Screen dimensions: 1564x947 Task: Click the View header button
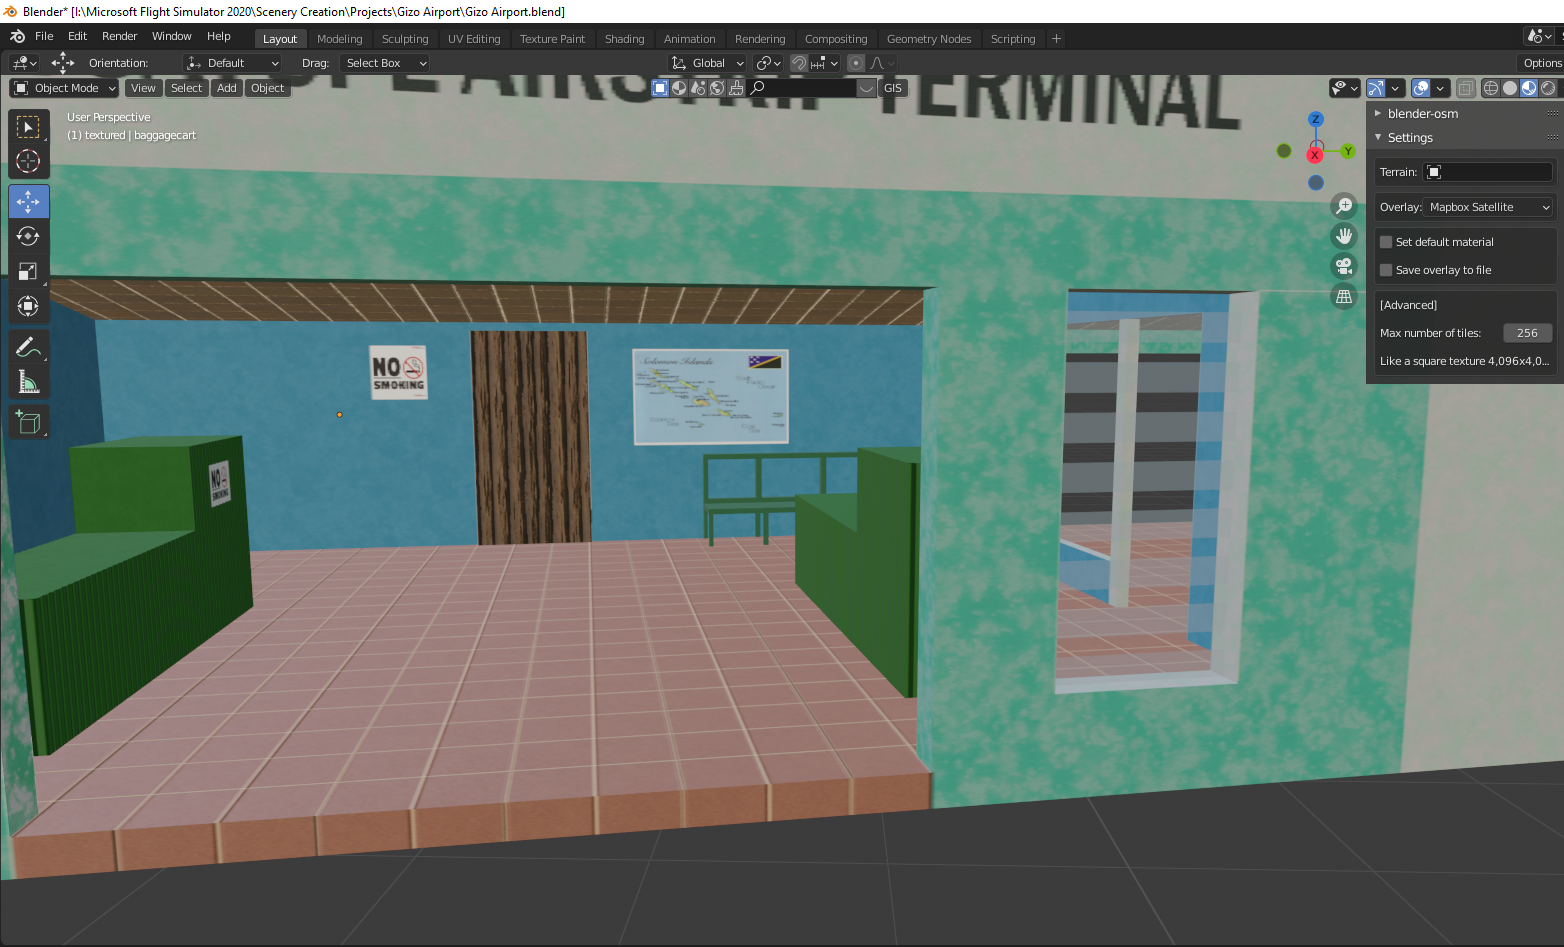pyautogui.click(x=143, y=88)
